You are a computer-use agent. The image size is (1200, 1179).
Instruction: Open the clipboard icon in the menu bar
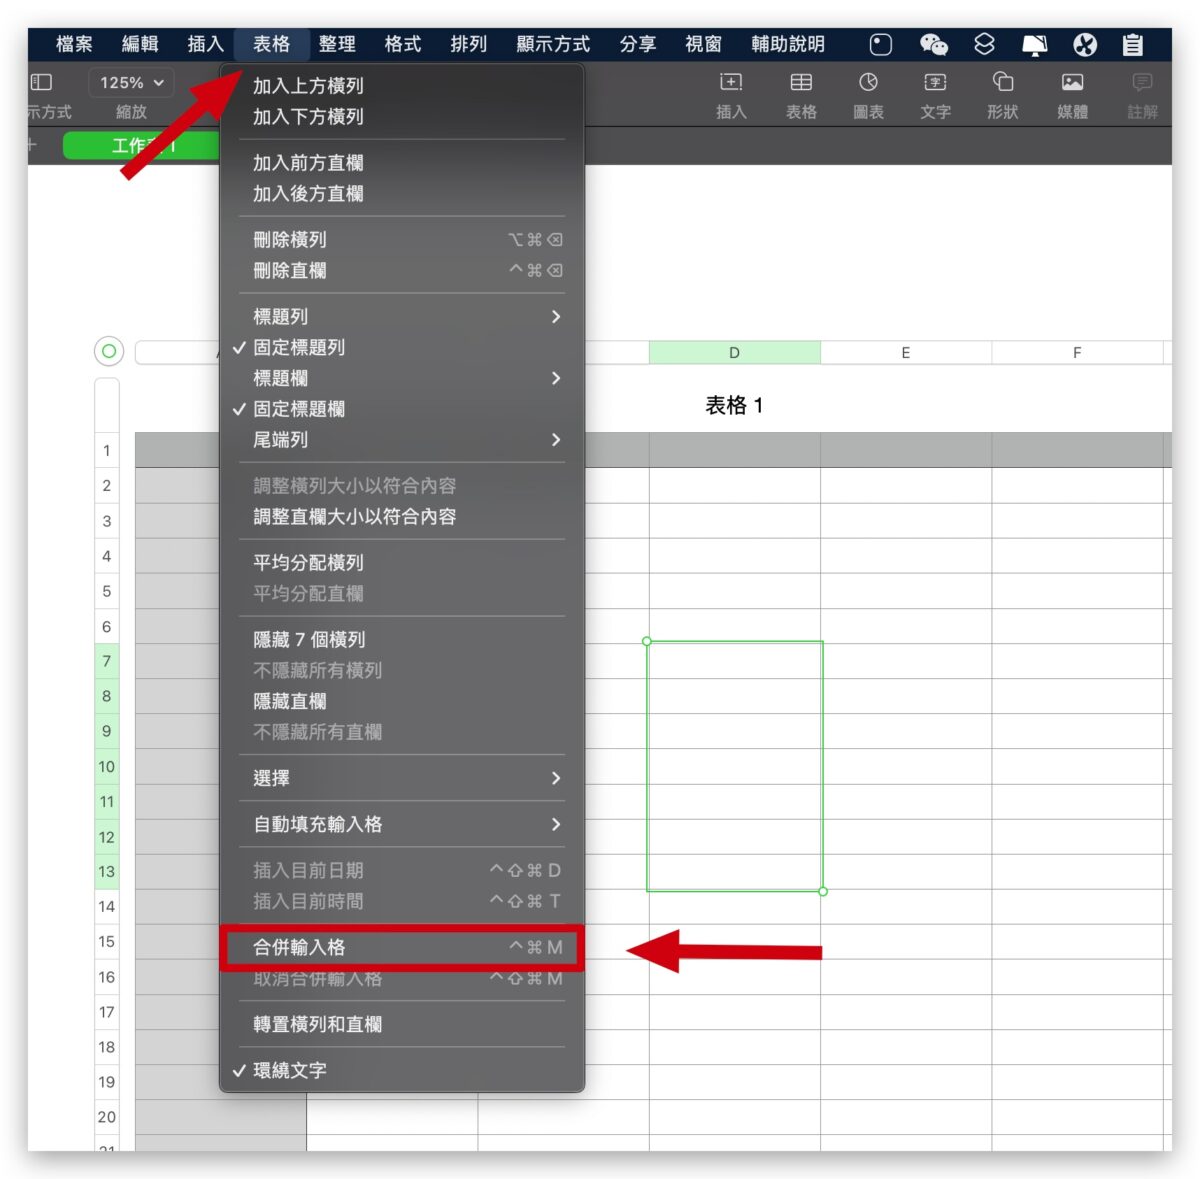coord(1133,44)
